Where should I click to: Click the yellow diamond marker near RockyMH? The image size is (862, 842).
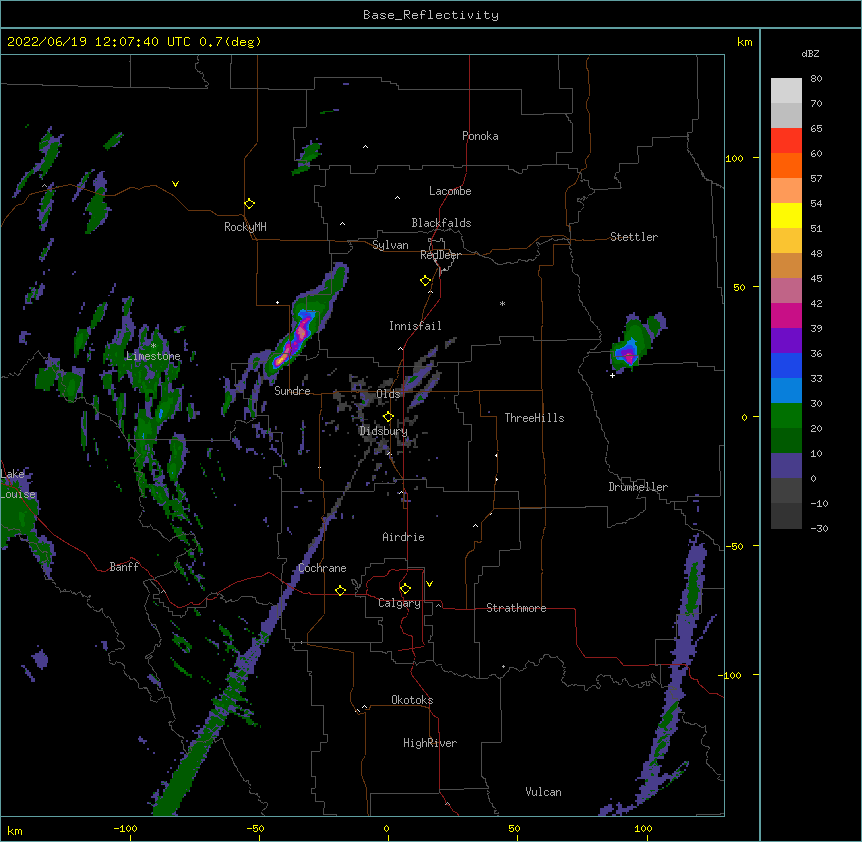coord(249,204)
